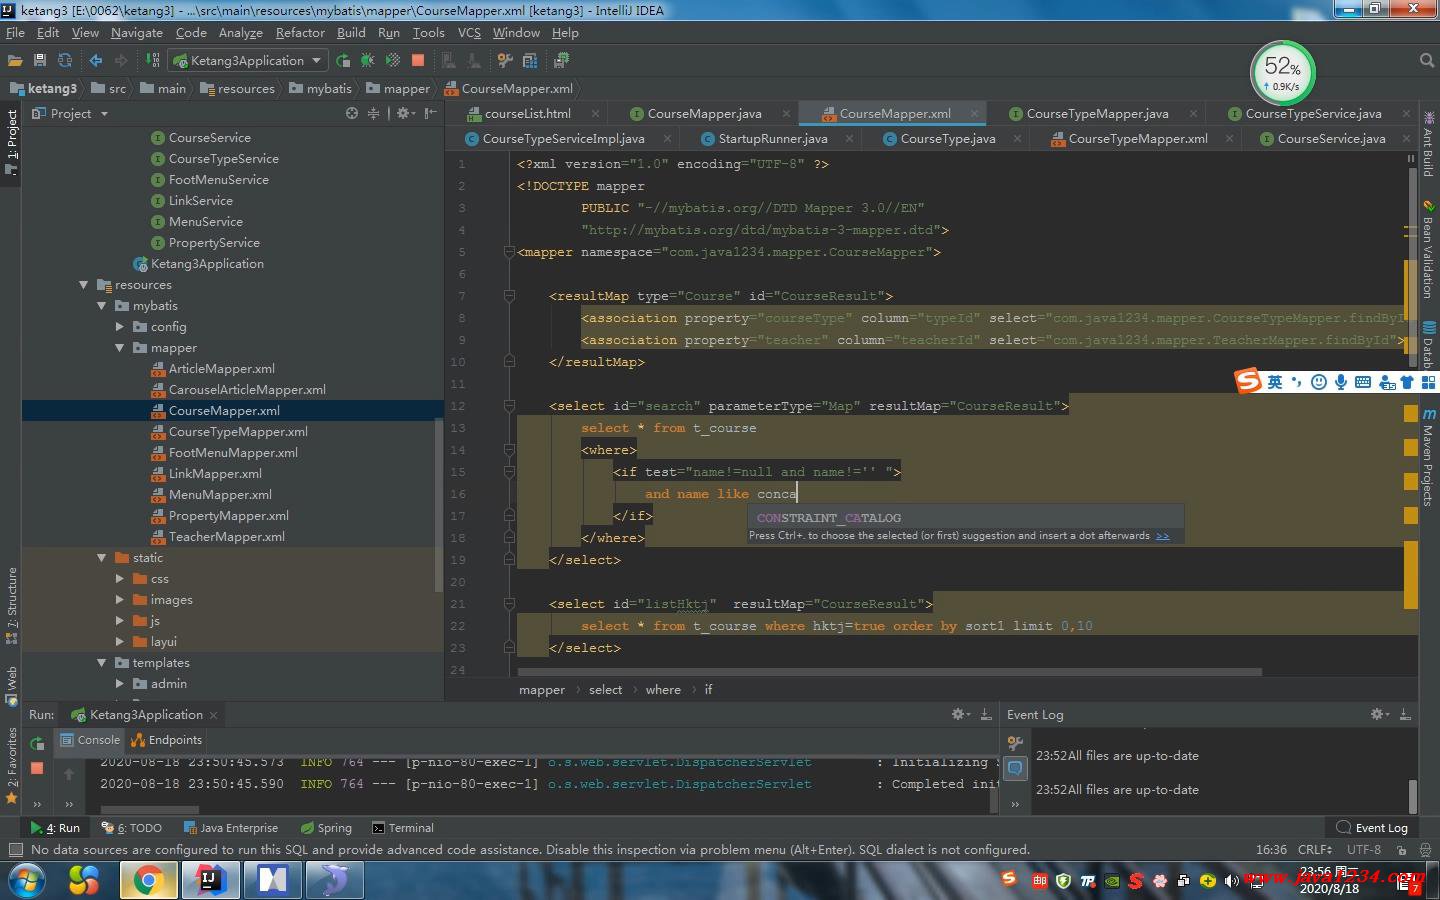The image size is (1440, 900).
Task: Switch to the Endpoints run tab
Action: point(167,740)
